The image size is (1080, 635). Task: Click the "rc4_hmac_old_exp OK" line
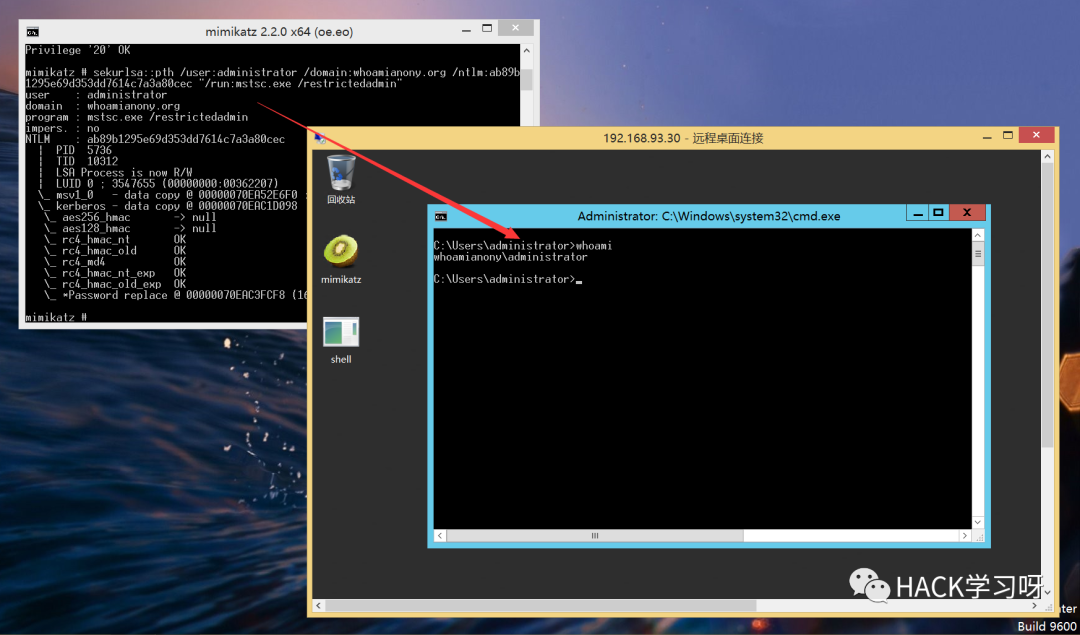point(115,284)
